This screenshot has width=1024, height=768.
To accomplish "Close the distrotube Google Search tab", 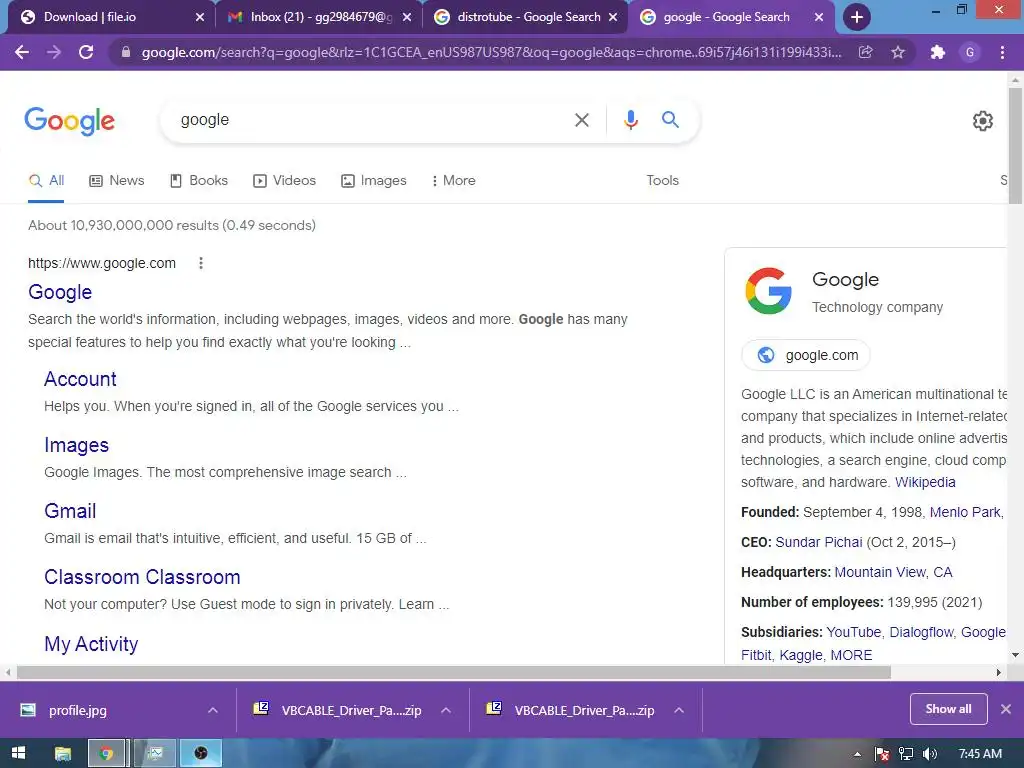I will pyautogui.click(x=613, y=18).
